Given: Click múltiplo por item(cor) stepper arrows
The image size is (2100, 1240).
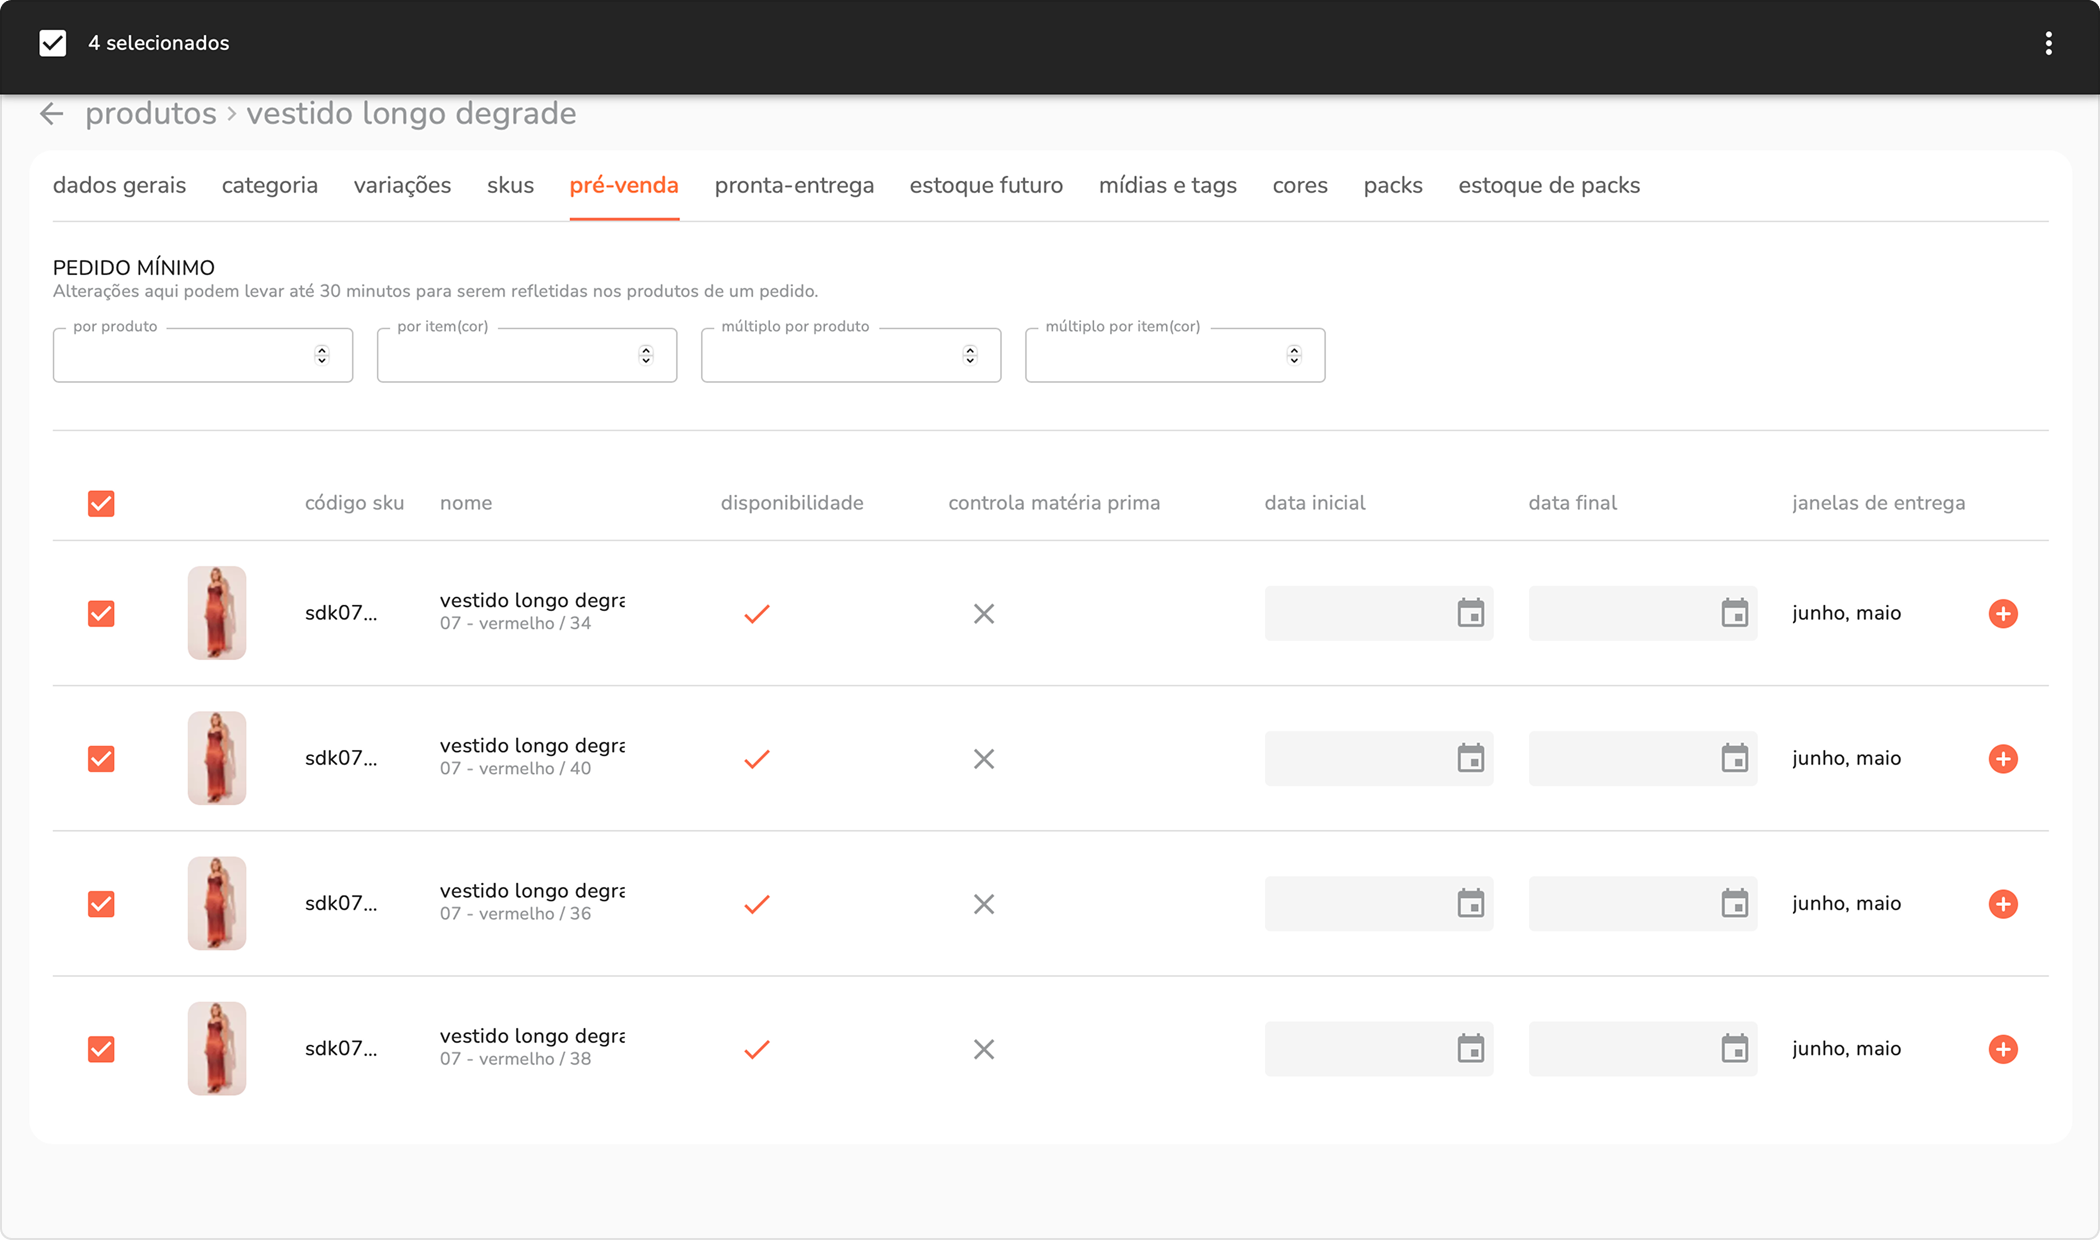Looking at the screenshot, I should click(1294, 355).
